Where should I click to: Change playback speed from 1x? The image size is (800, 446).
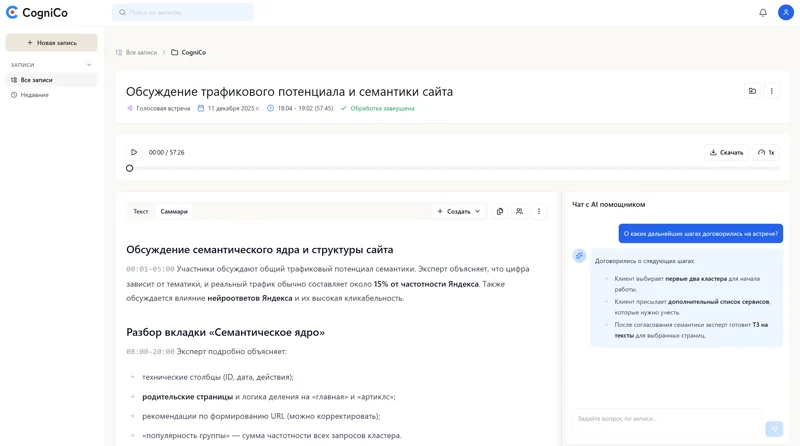click(x=766, y=153)
